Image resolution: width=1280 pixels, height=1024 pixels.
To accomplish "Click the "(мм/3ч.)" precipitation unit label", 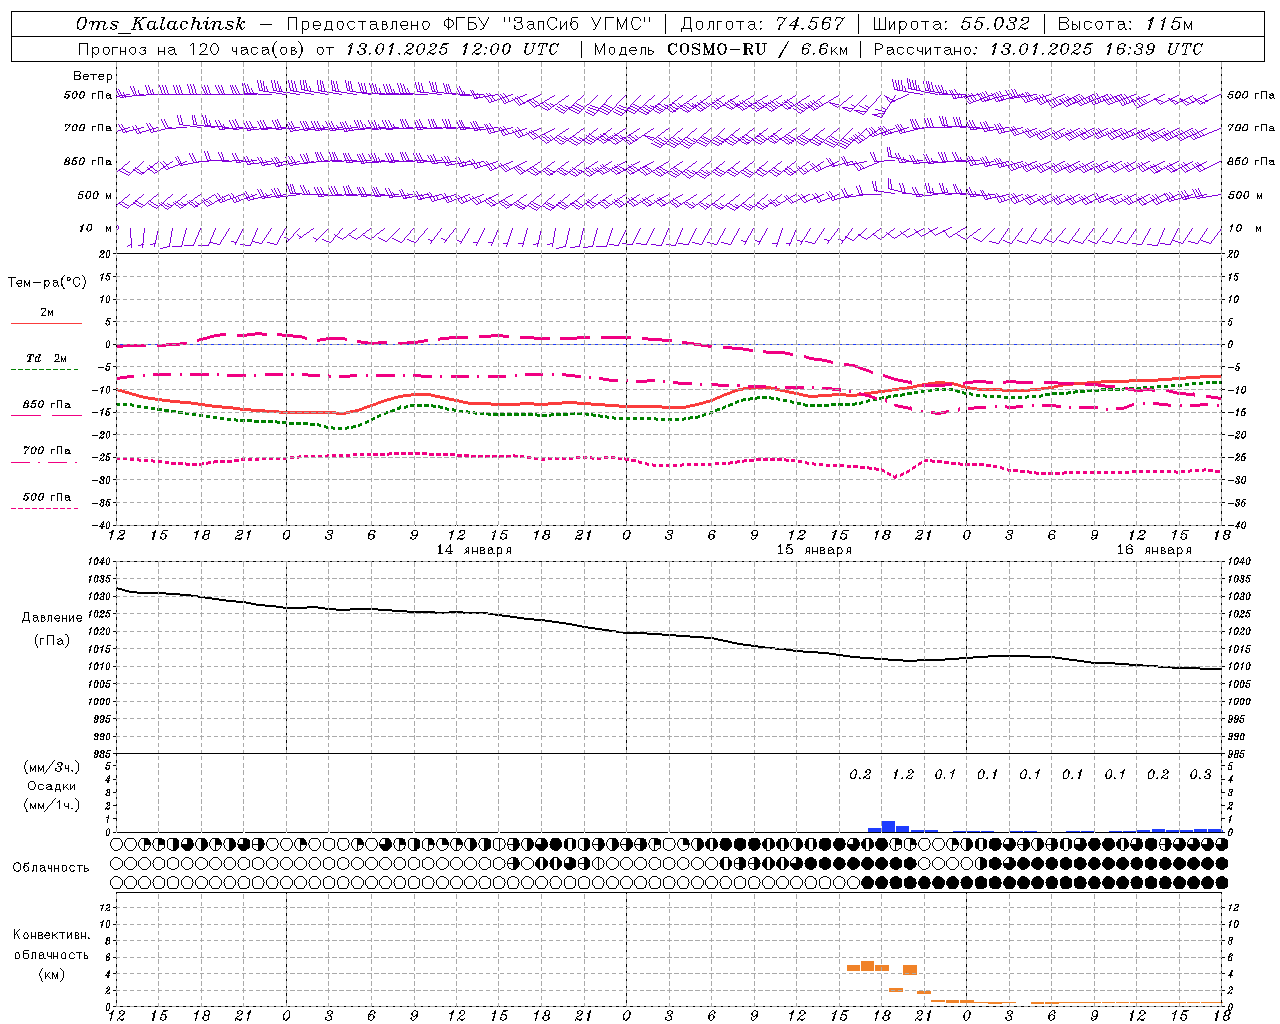I will (52, 767).
